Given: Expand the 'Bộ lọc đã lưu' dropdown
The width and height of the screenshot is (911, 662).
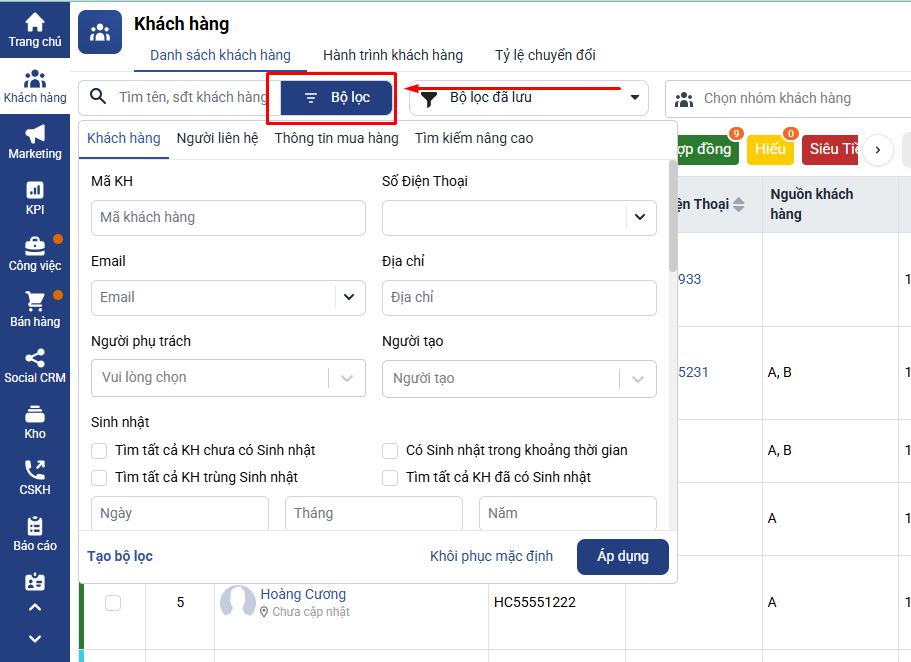Looking at the screenshot, I should (x=633, y=98).
